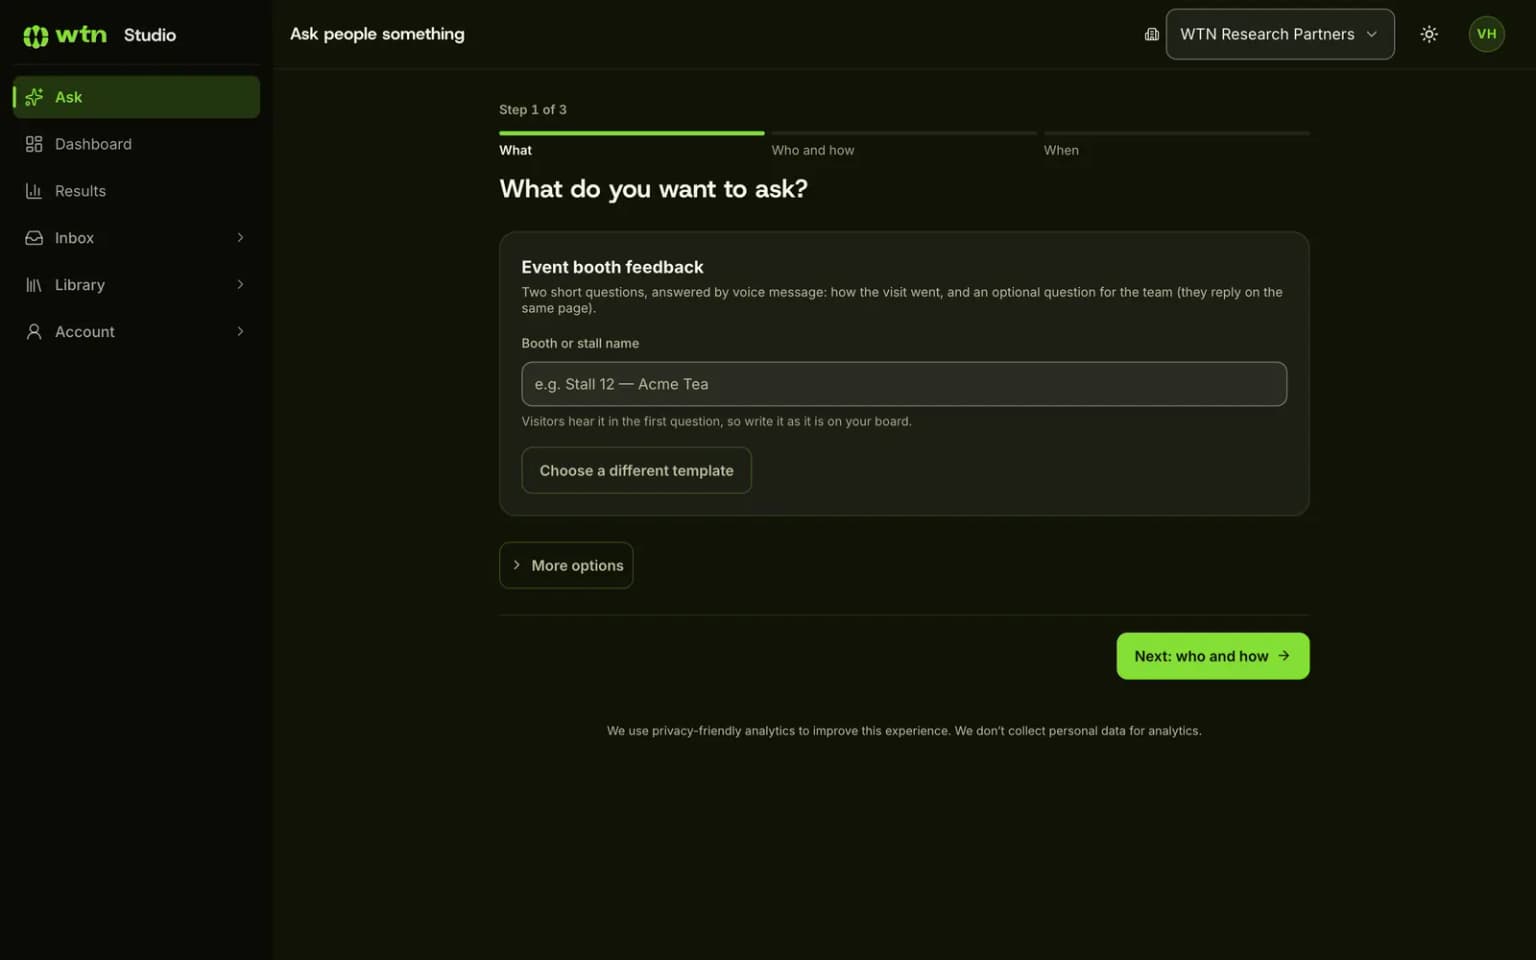Expand the Inbox submenu chevron
The width and height of the screenshot is (1536, 960).
click(x=240, y=238)
